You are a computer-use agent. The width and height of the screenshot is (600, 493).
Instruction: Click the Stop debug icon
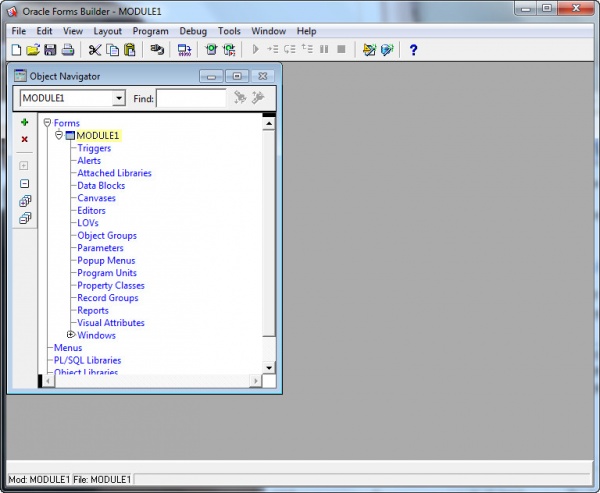tap(341, 49)
